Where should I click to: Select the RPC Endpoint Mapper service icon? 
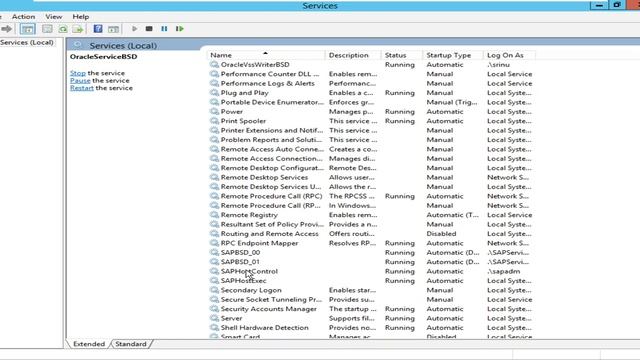pyautogui.click(x=214, y=243)
